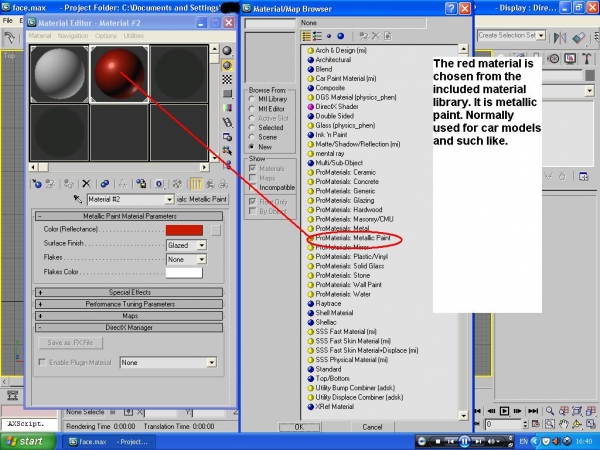Image resolution: width=600 pixels, height=450 pixels.
Task: Click the Sample Type sphere icon in Material Editor
Action: coord(227,51)
